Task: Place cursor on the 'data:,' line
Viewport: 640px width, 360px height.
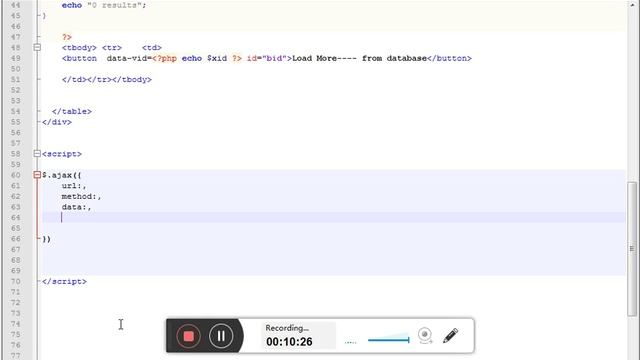Action: 76,207
